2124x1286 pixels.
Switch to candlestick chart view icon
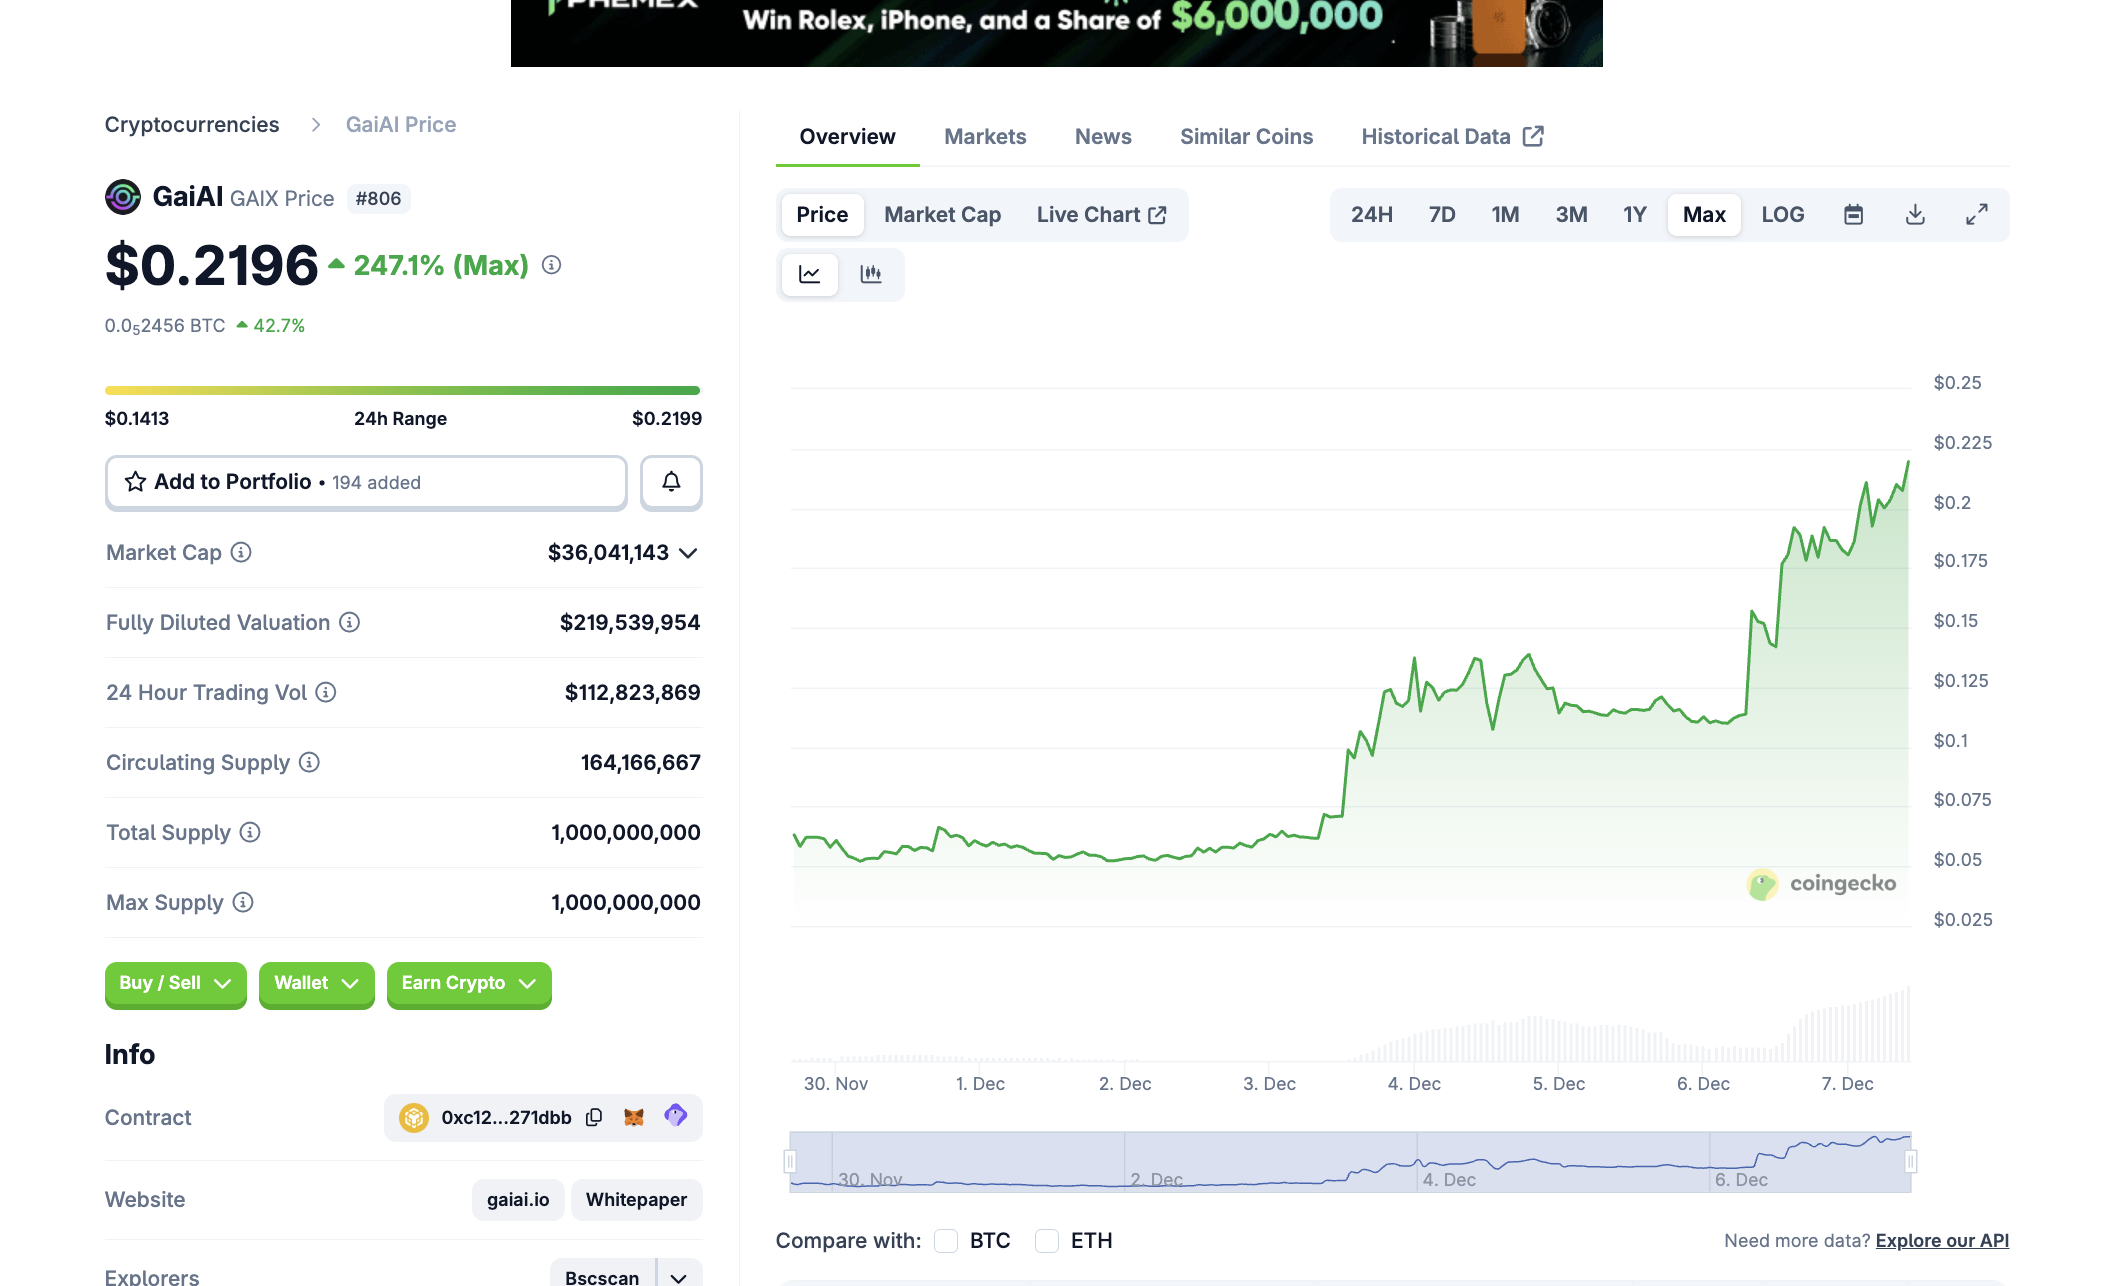click(x=871, y=274)
